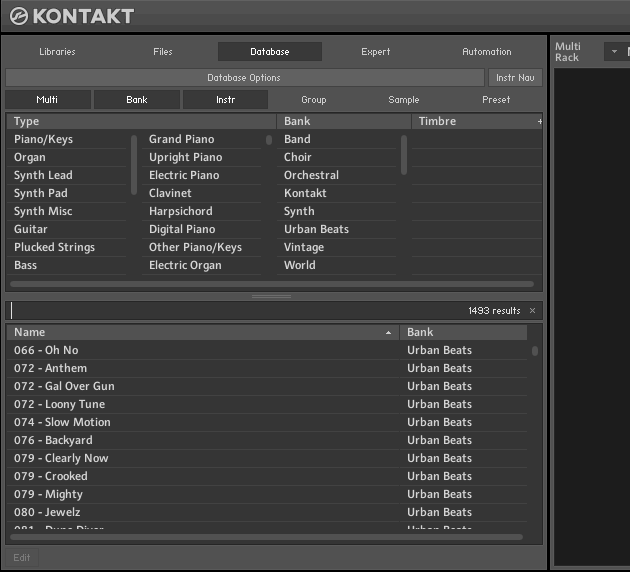Select Upright Piano subtype
This screenshot has height=572, width=630.
click(x=202, y=157)
